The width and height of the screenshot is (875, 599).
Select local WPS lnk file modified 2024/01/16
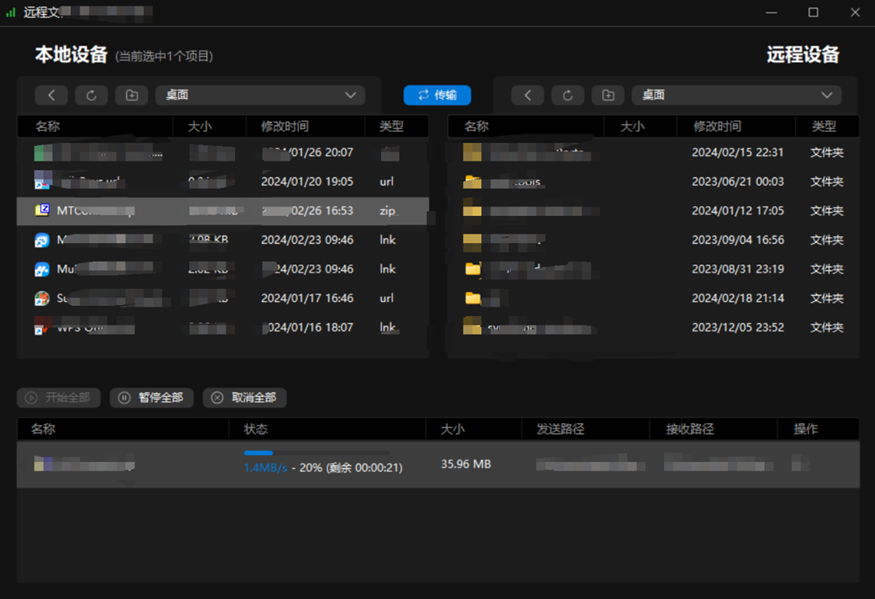click(223, 327)
